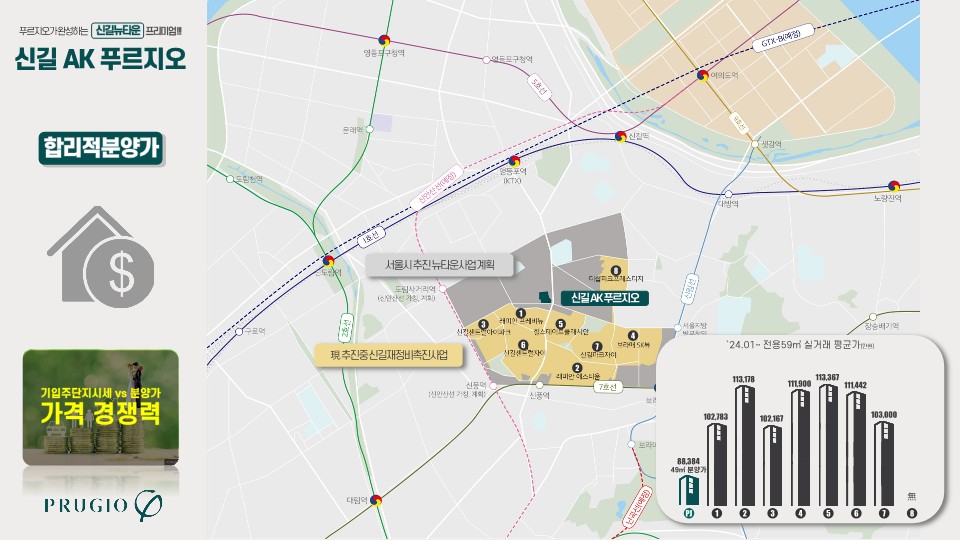Click map marker 7 at 신길파크자이
960x540 pixels.
point(597,347)
